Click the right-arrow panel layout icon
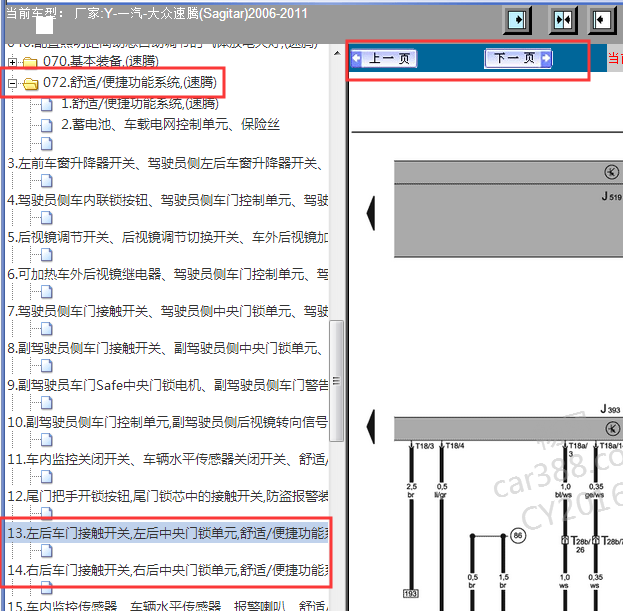Image resolution: width=623 pixels, height=611 pixels. click(x=517, y=19)
